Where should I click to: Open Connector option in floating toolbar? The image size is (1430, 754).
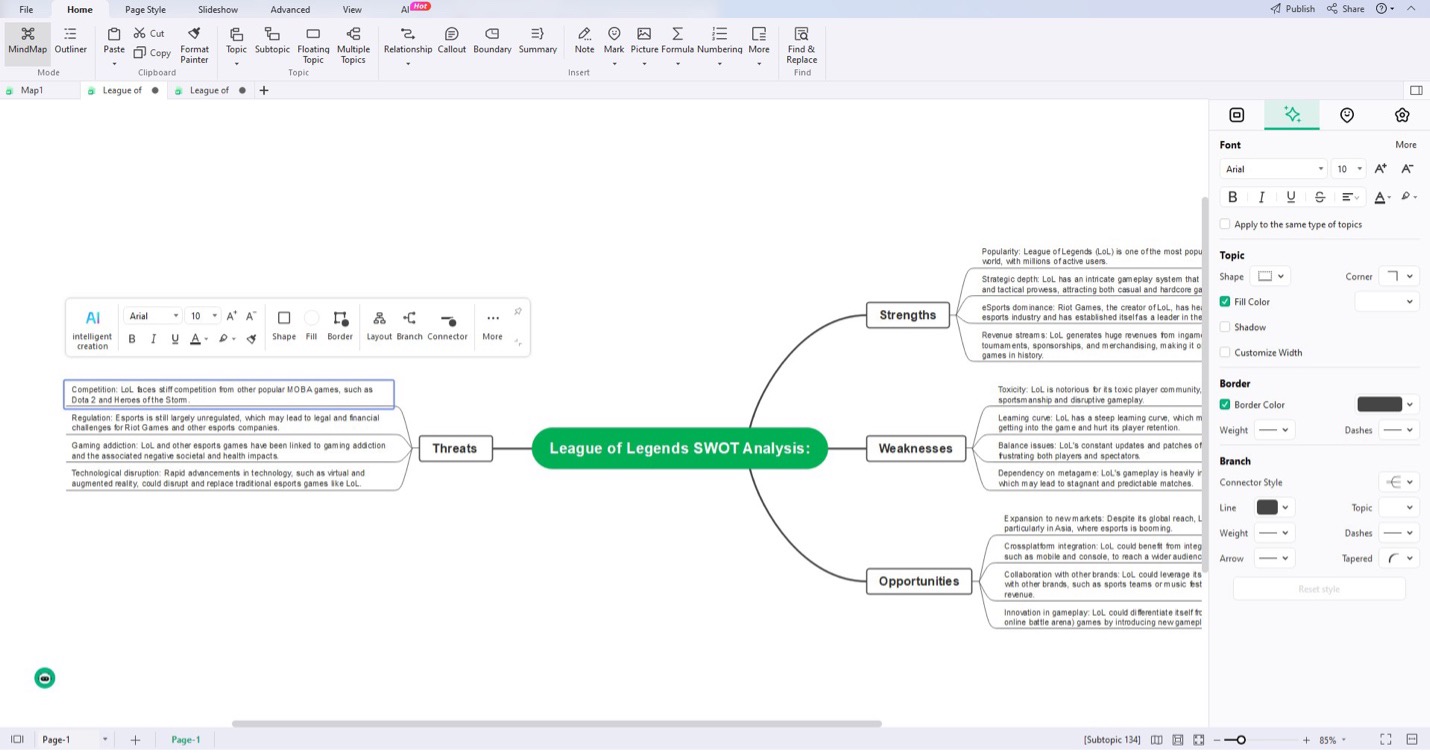pyautogui.click(x=447, y=326)
